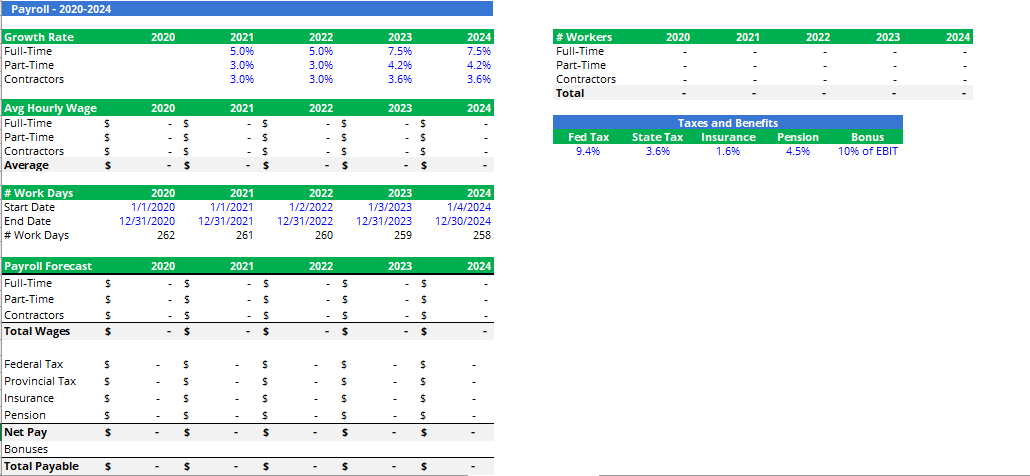
Task: Click the work days value 261
Action: pyautogui.click(x=245, y=235)
